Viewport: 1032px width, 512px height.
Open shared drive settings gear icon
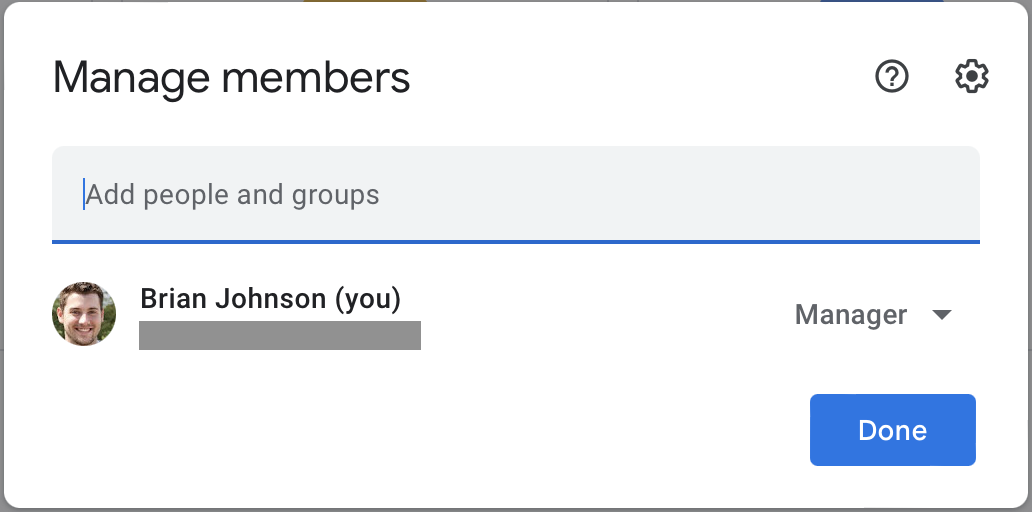click(971, 76)
